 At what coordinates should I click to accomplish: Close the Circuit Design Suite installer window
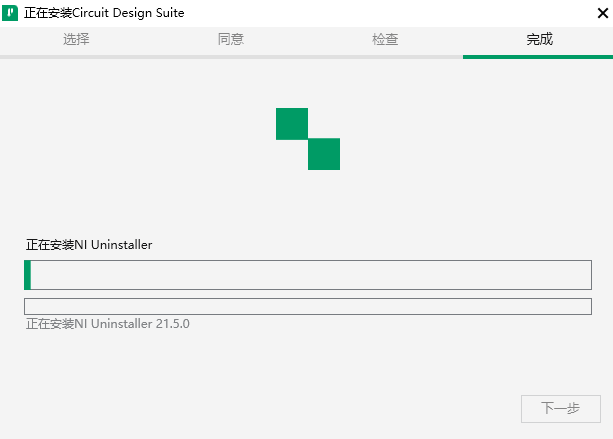[x=602, y=13]
